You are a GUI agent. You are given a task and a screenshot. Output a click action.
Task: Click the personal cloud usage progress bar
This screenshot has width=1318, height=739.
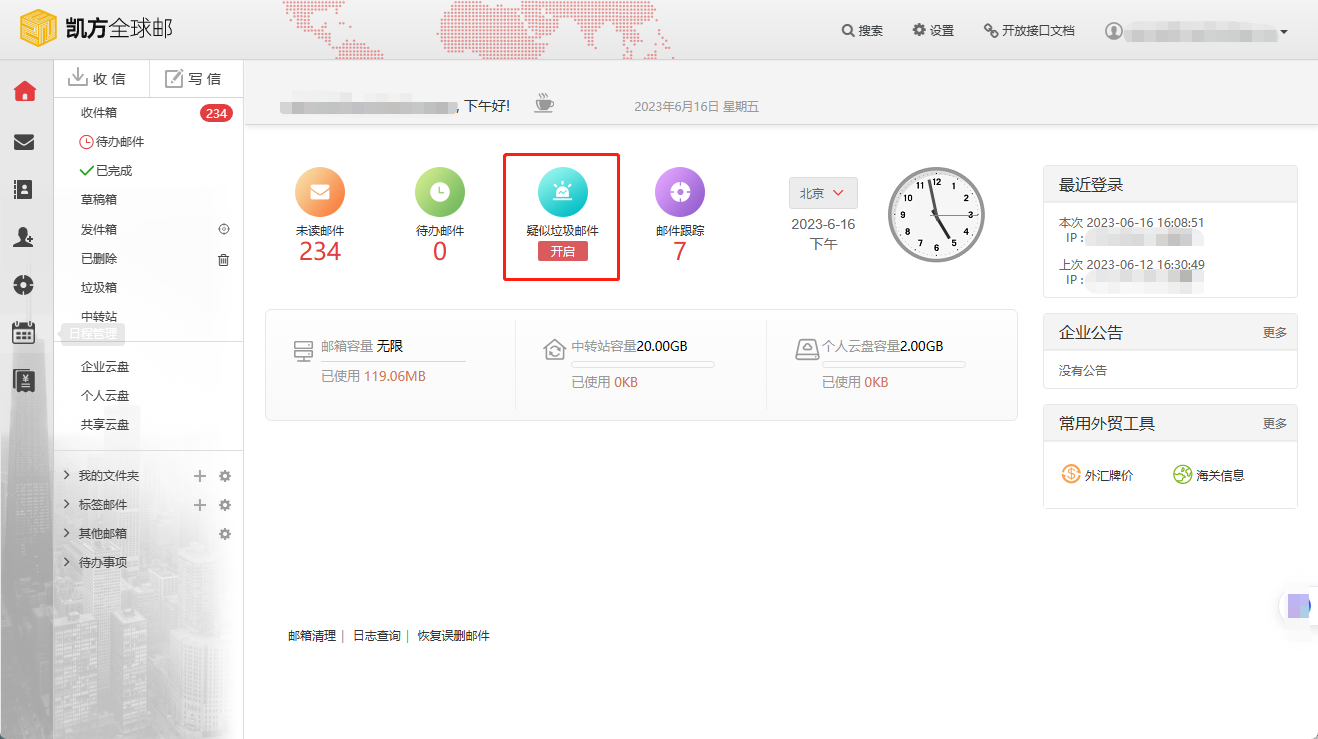click(x=894, y=364)
